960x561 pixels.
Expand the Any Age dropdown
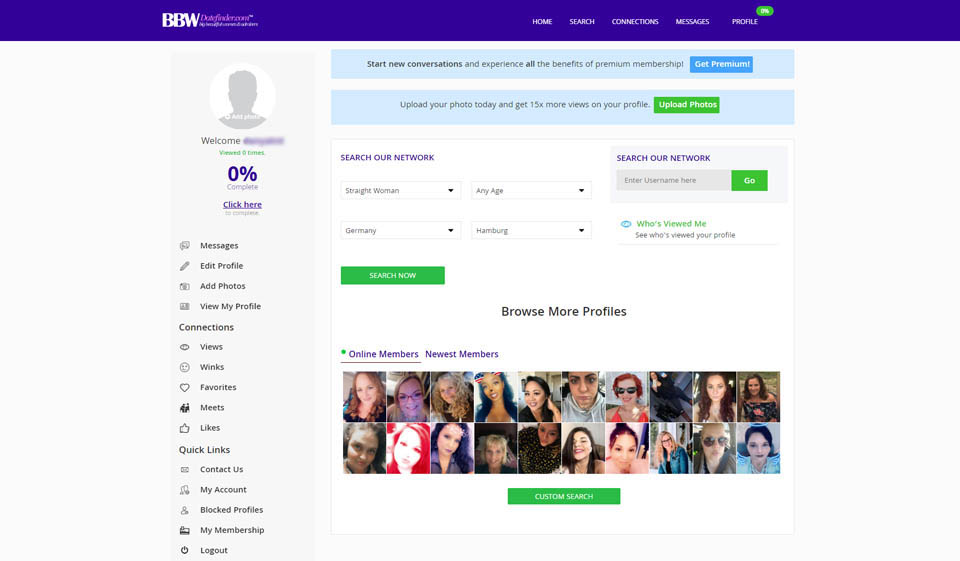[531, 190]
